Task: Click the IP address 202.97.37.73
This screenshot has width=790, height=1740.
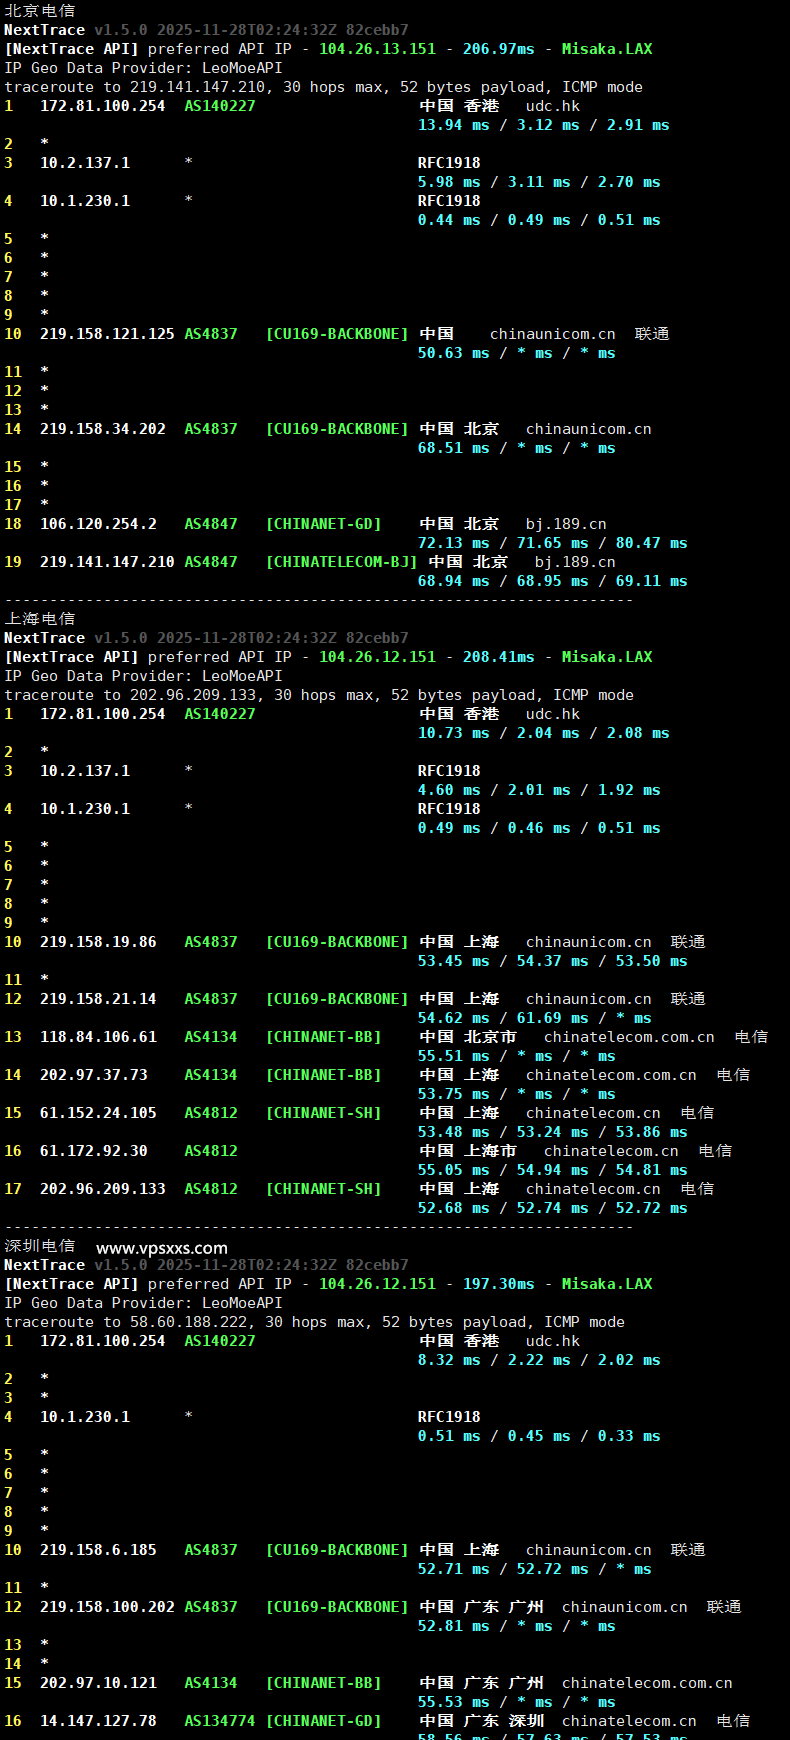Action: pos(93,1075)
